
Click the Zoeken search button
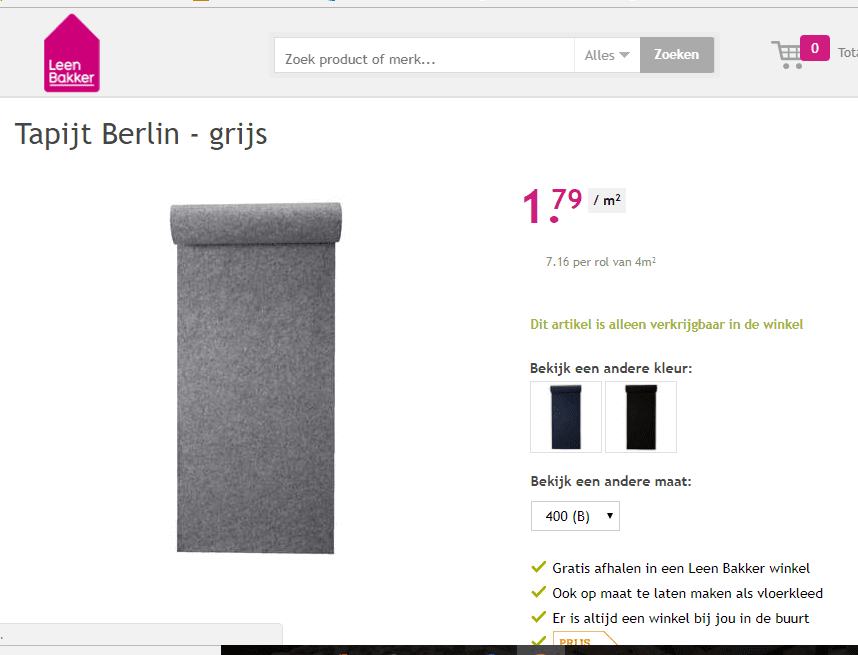[x=677, y=55]
